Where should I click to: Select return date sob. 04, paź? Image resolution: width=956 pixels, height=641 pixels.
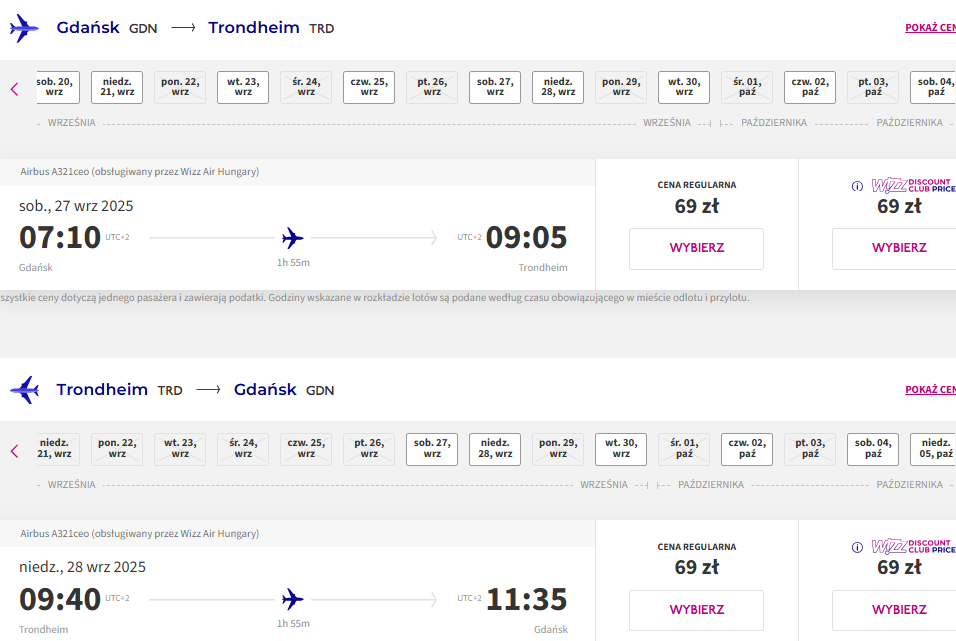(x=873, y=449)
